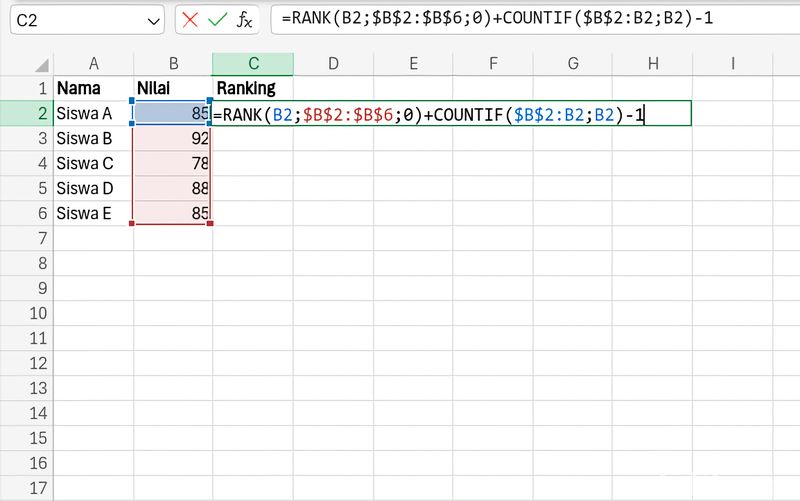This screenshot has height=501, width=800.
Task: Select column F header
Action: coord(493,64)
